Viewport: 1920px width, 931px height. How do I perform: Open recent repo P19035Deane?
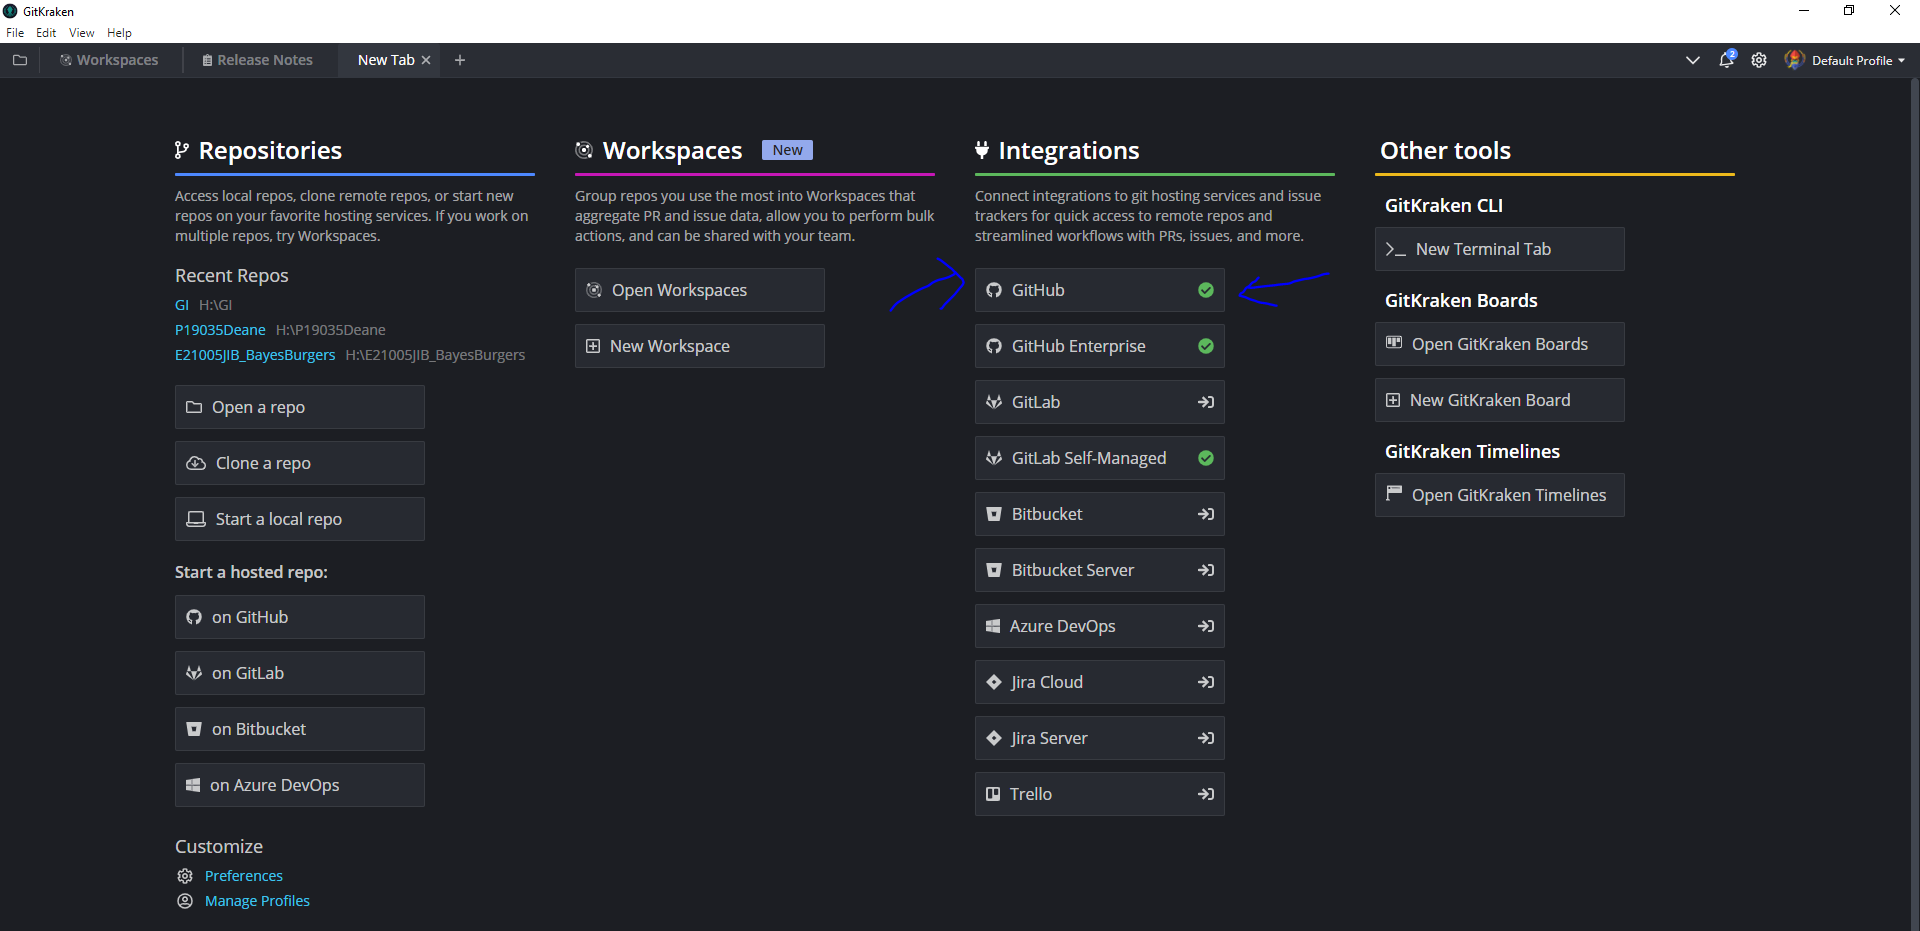(220, 330)
